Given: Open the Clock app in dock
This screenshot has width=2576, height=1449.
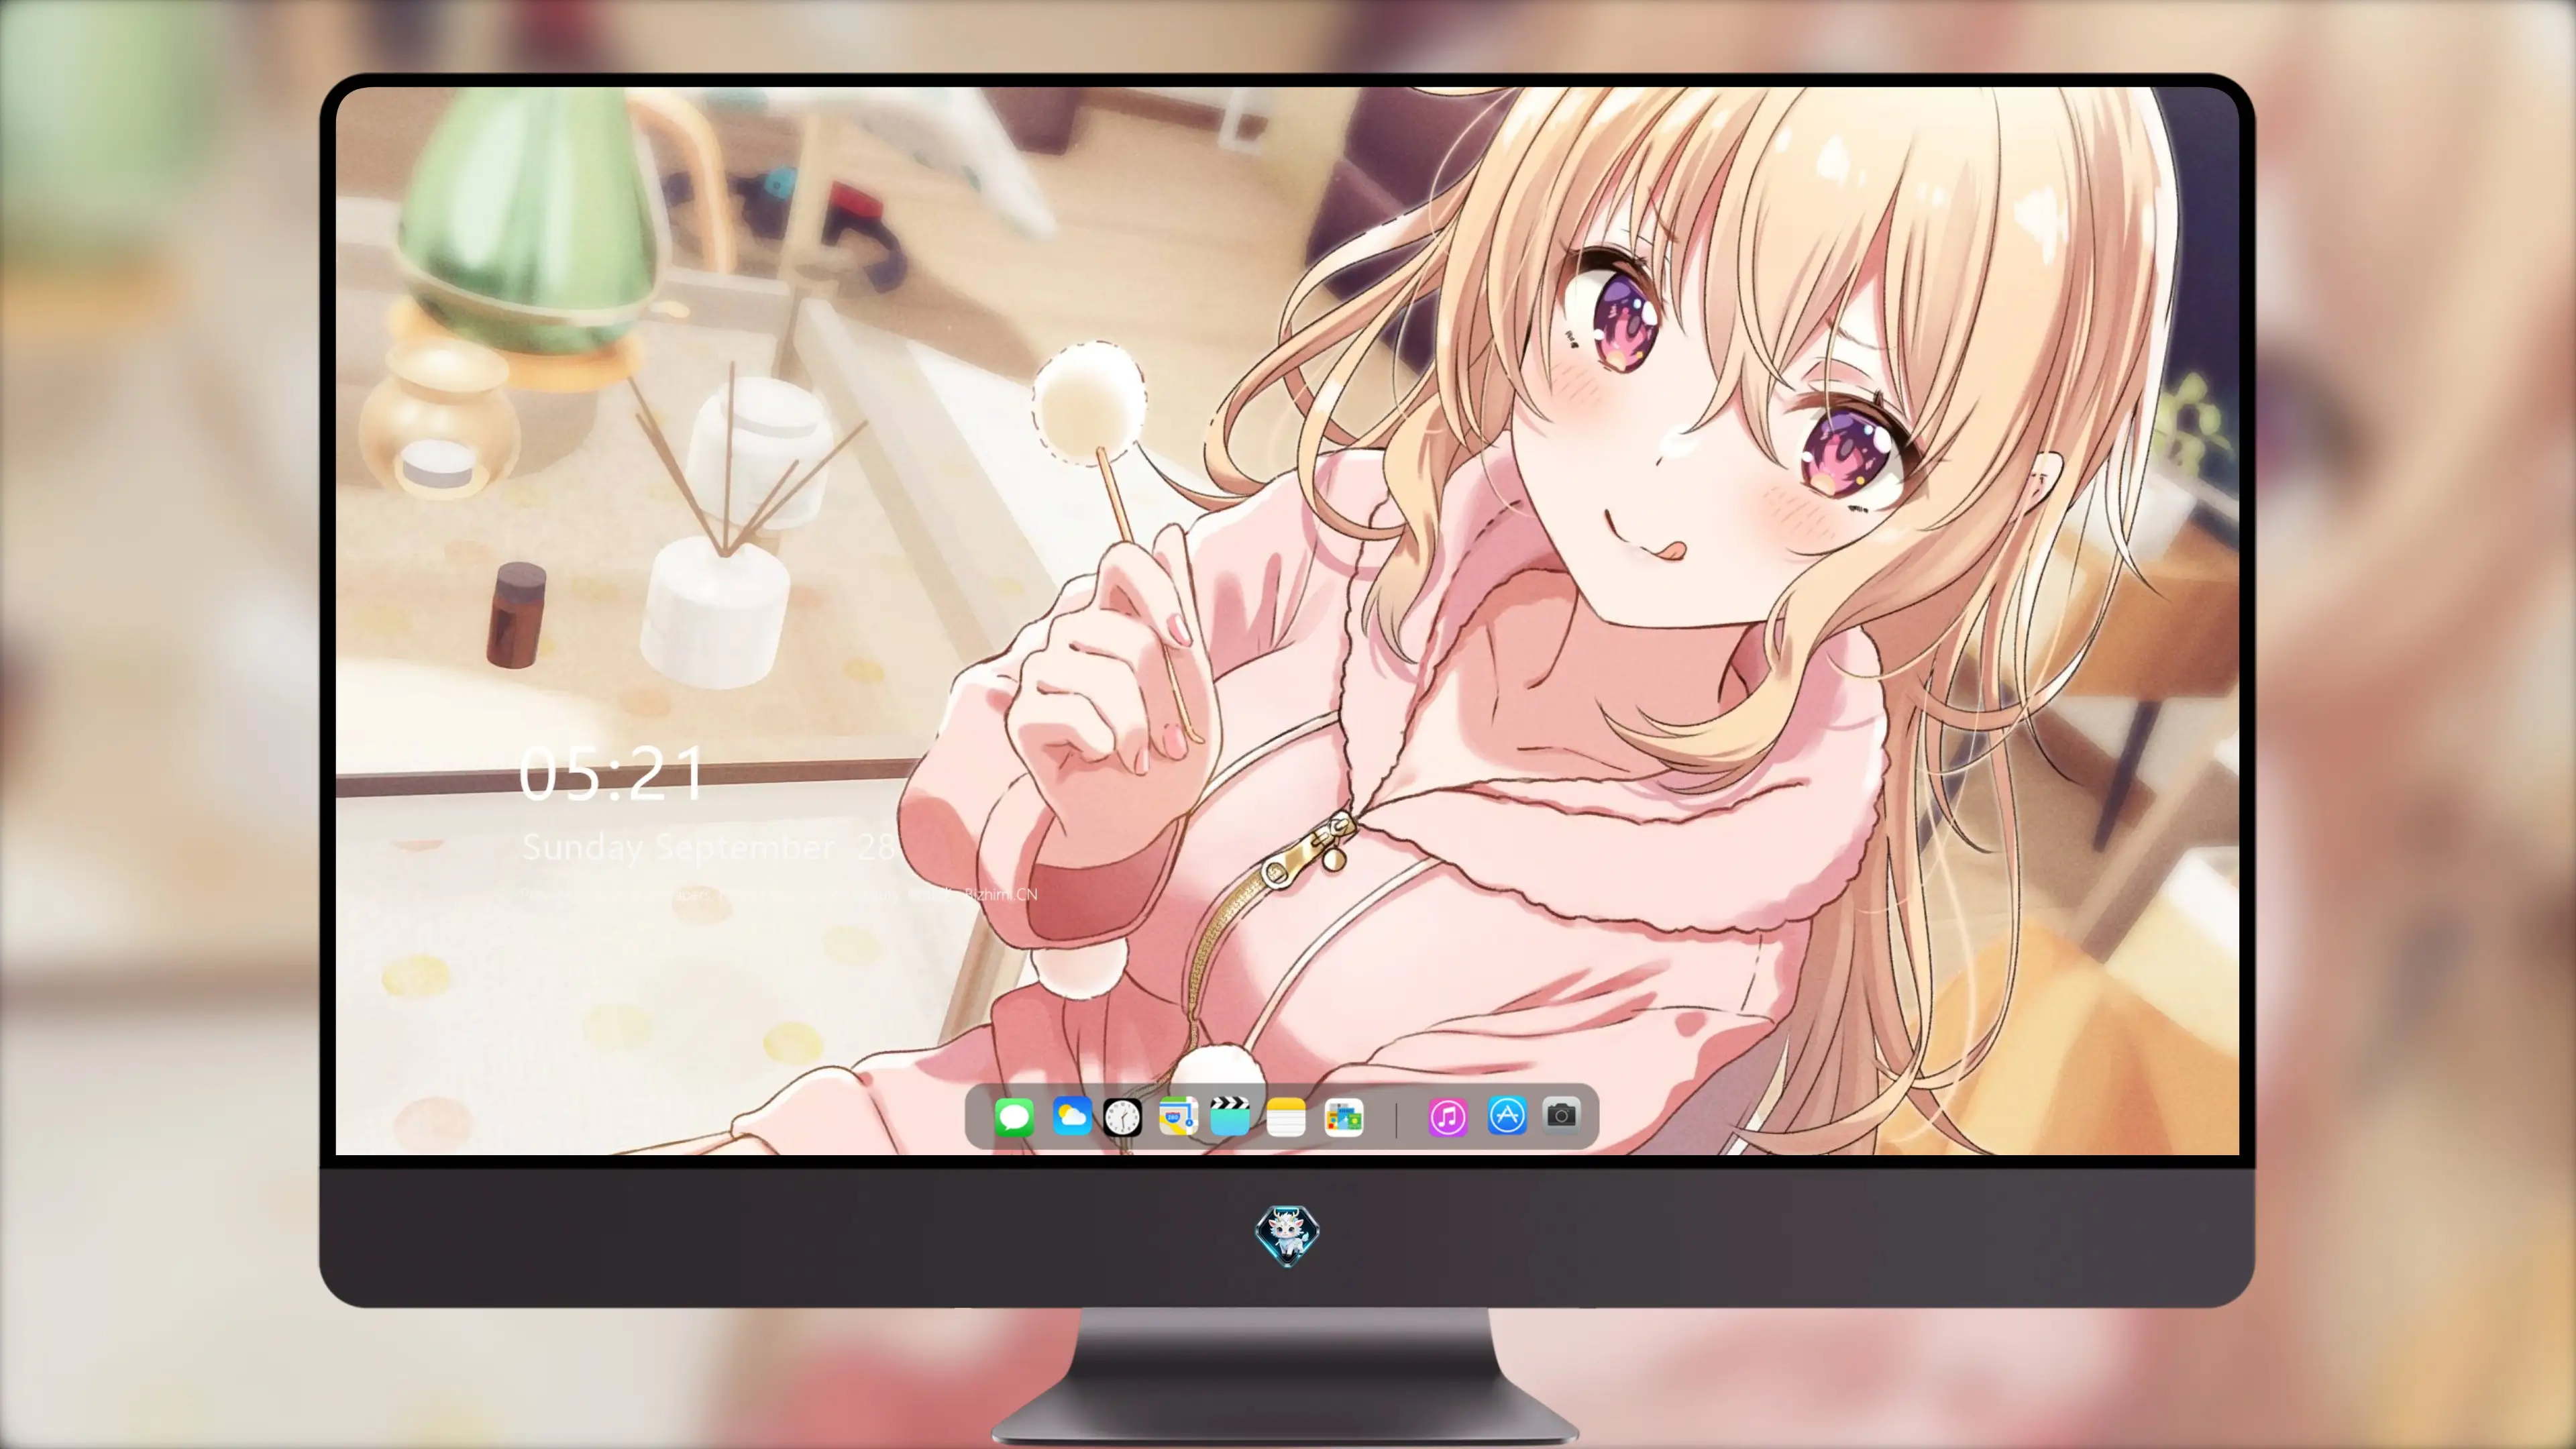Looking at the screenshot, I should [1122, 1117].
